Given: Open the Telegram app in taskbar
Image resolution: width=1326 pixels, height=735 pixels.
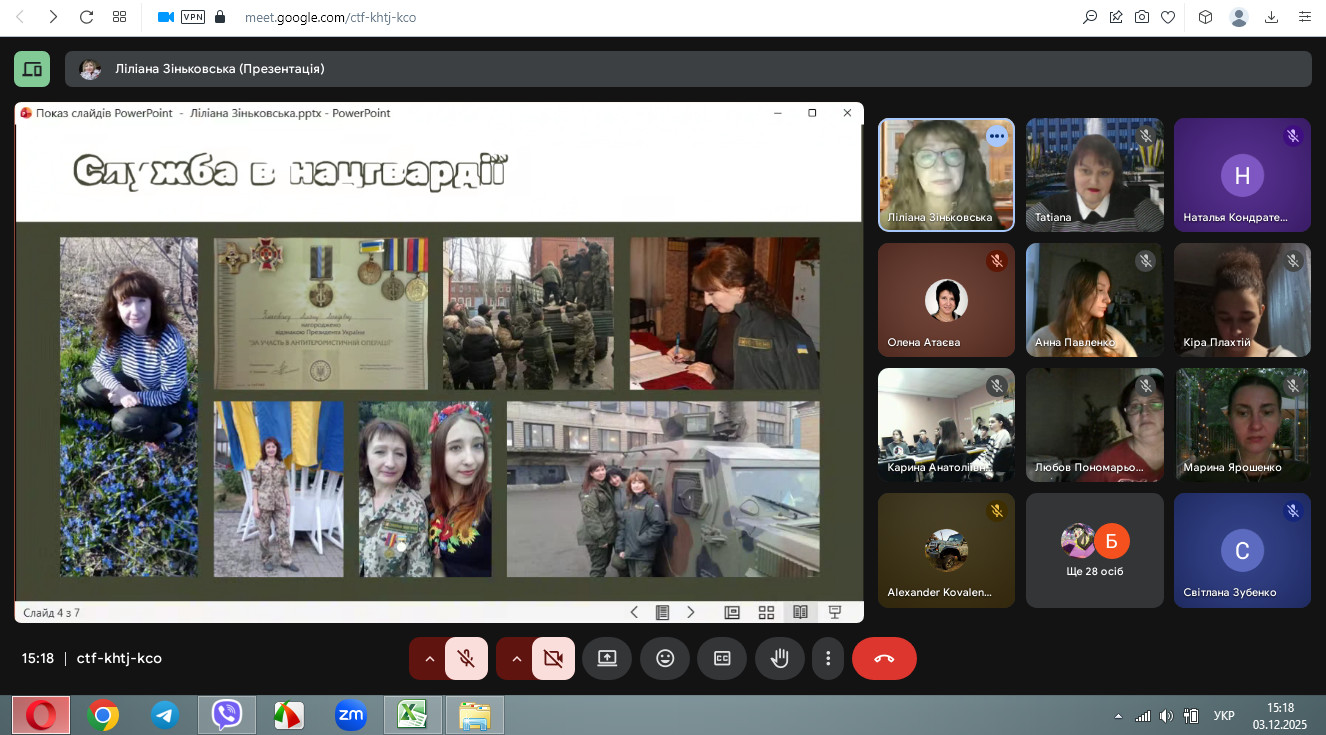Looking at the screenshot, I should (165, 715).
